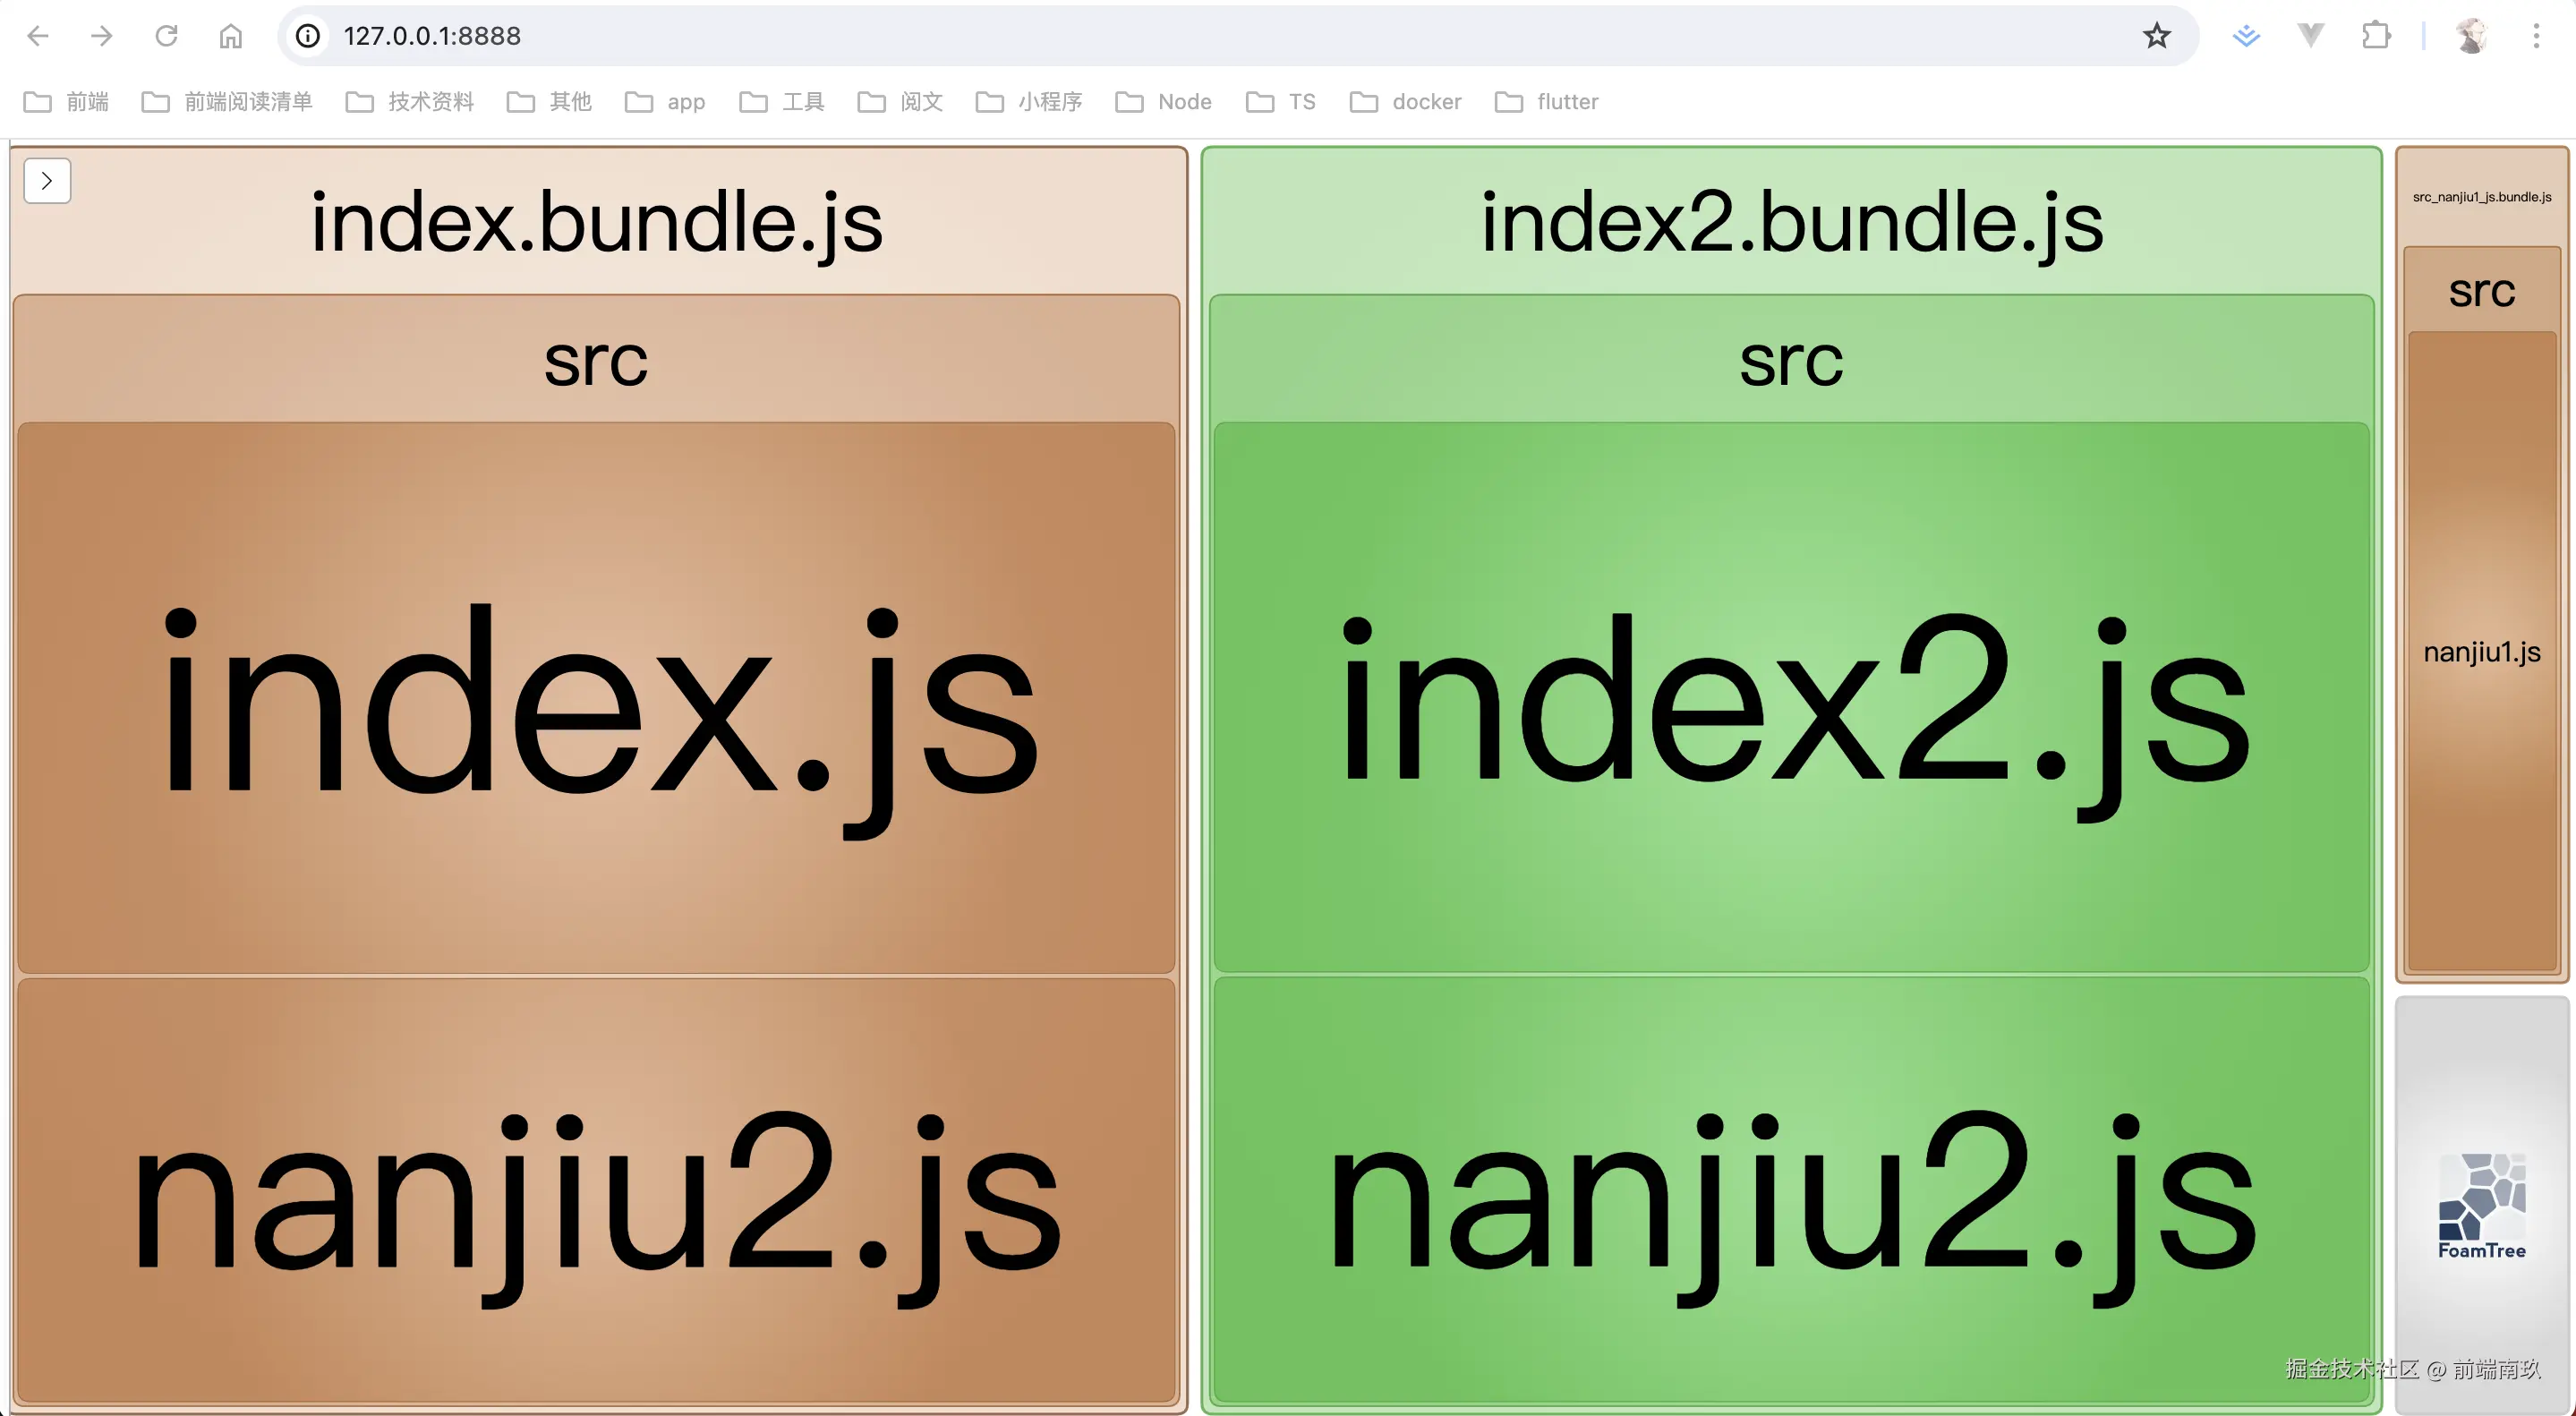Viewport: 2576px width, 1416px height.
Task: Click the FoamTree logo
Action: pos(2481,1205)
